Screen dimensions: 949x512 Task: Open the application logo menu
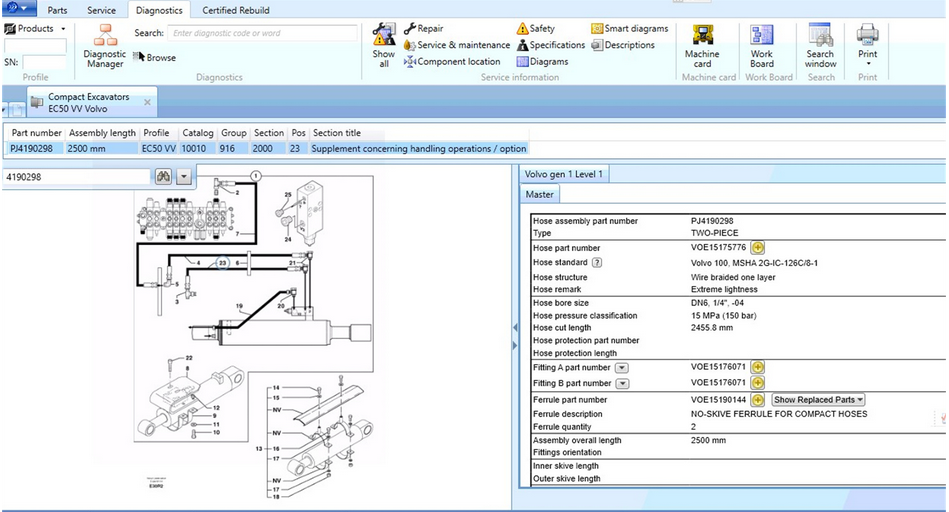tap(18, 8)
